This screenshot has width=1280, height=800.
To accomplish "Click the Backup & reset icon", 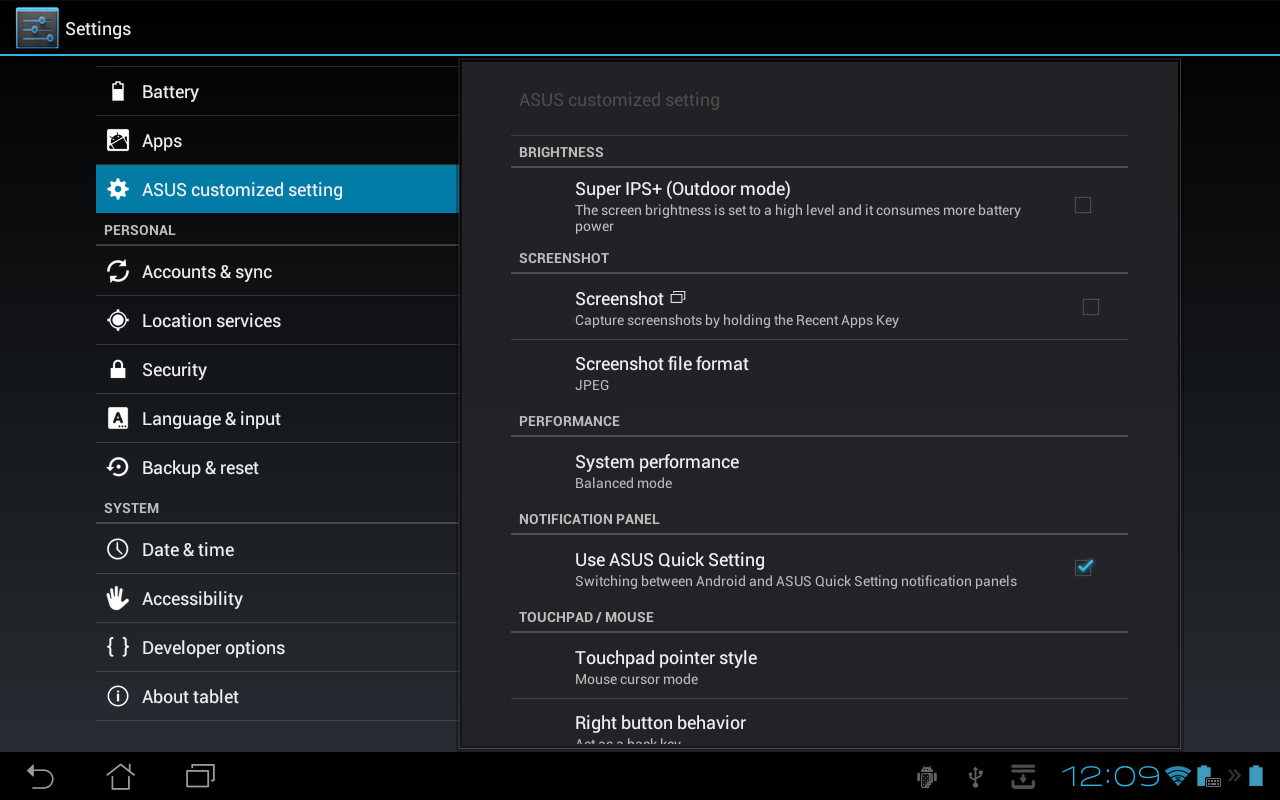I will (x=118, y=468).
